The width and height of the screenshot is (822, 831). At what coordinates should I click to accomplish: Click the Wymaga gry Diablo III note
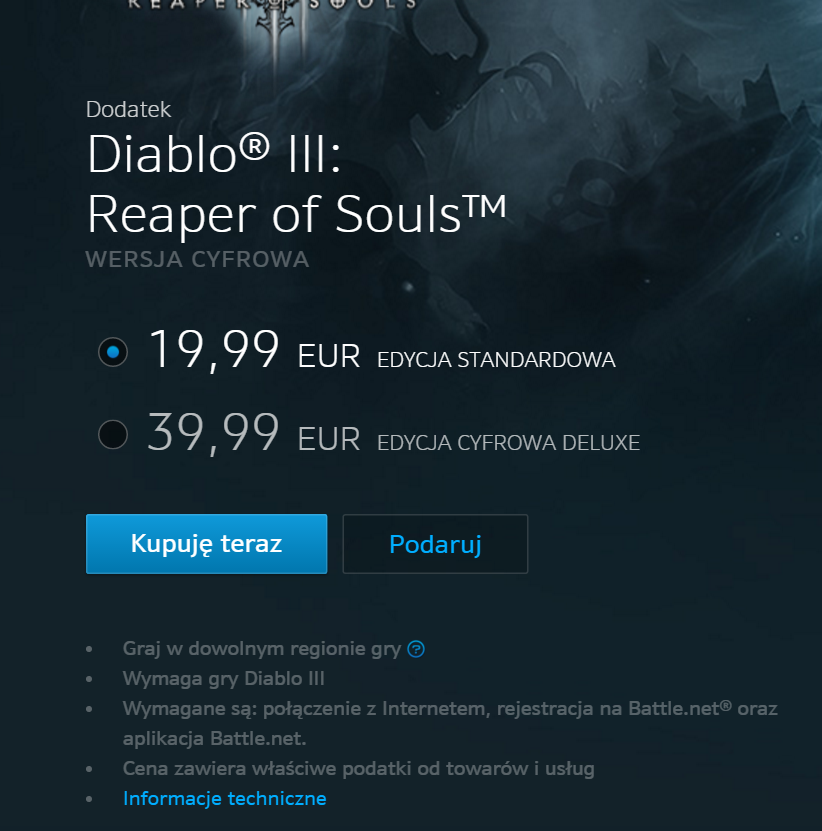(224, 678)
